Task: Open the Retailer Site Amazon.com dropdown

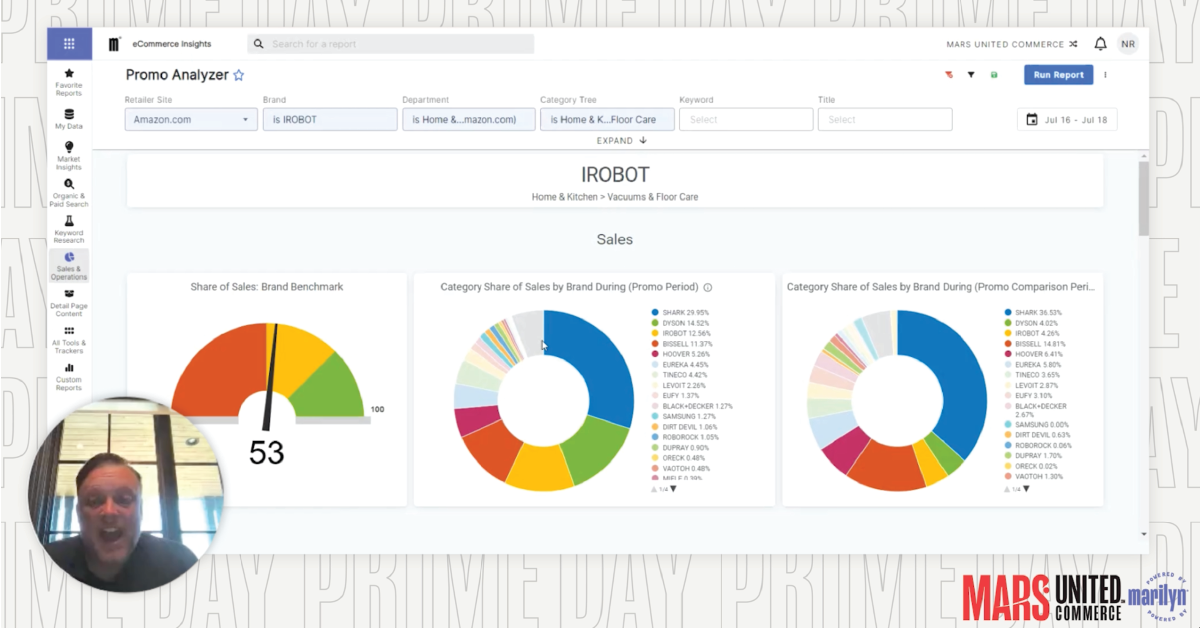Action: (191, 119)
